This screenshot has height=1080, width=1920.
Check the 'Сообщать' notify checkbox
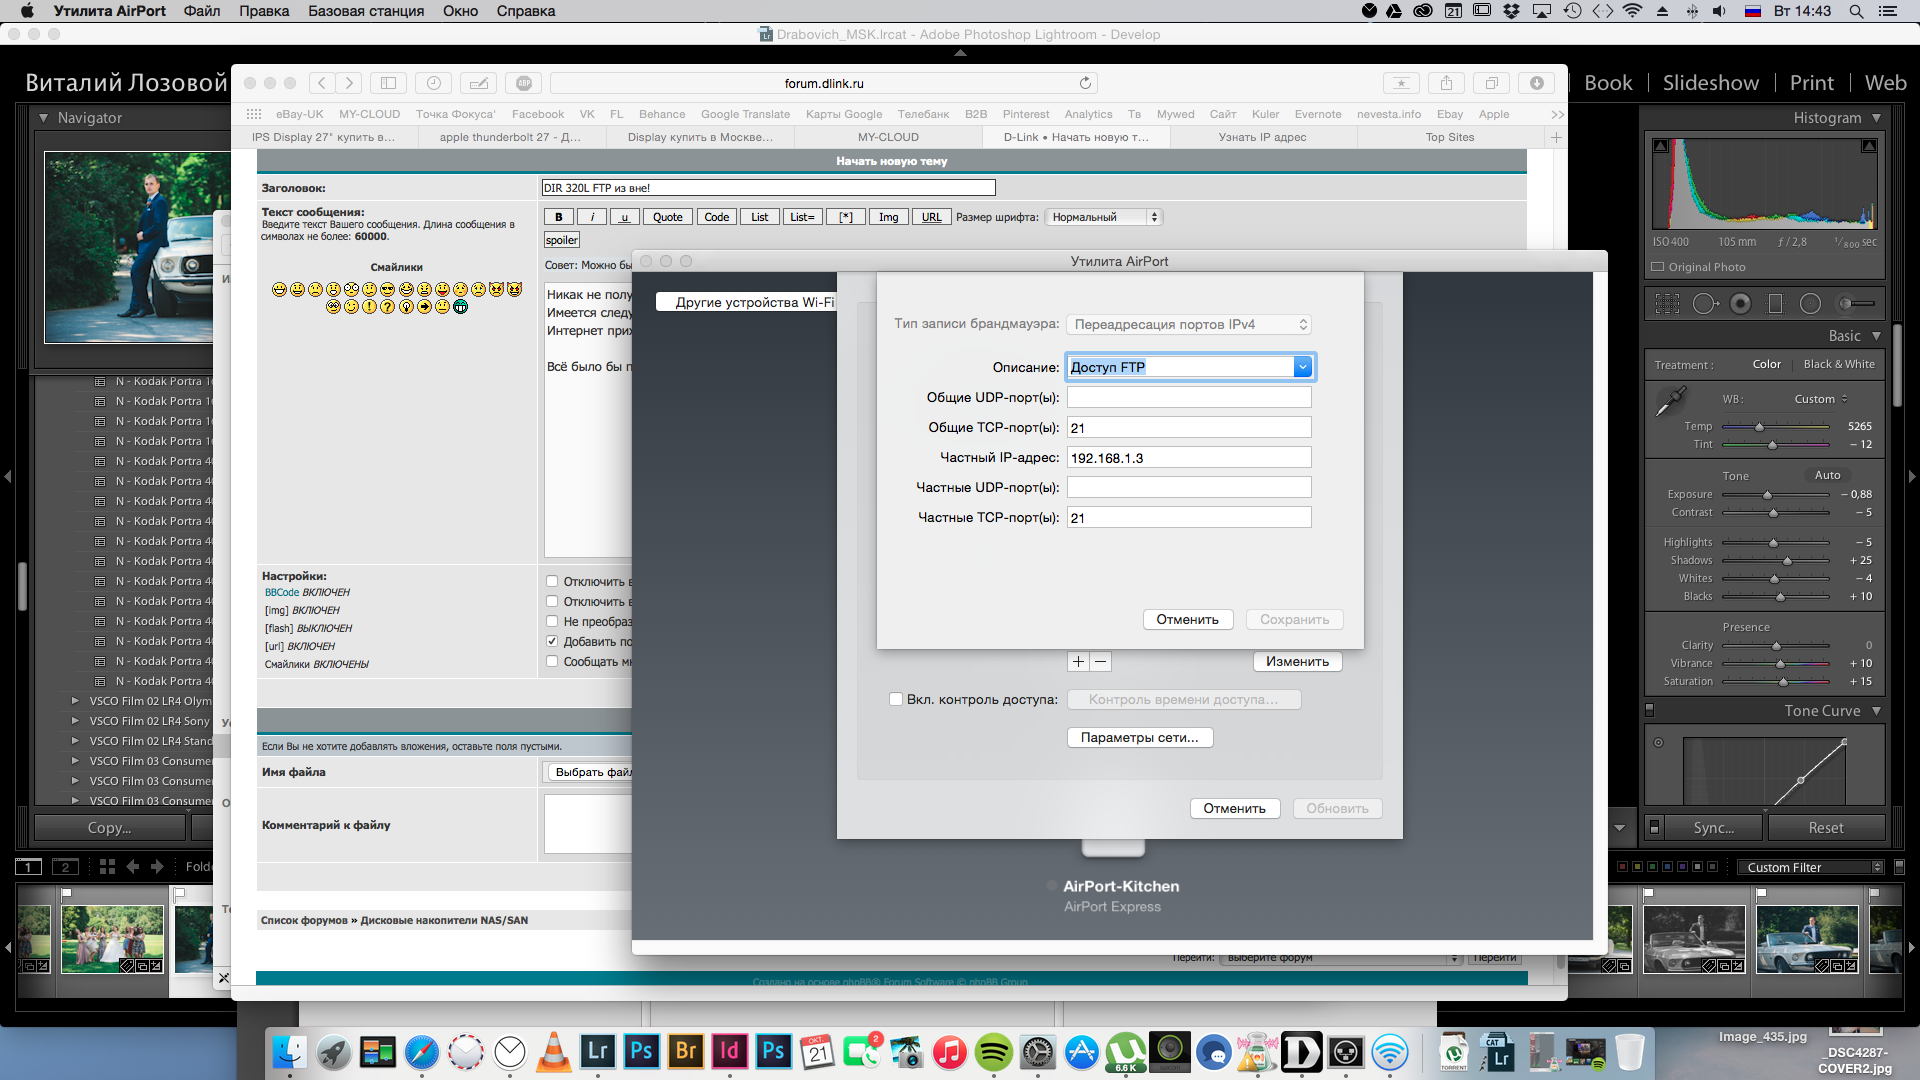click(552, 661)
